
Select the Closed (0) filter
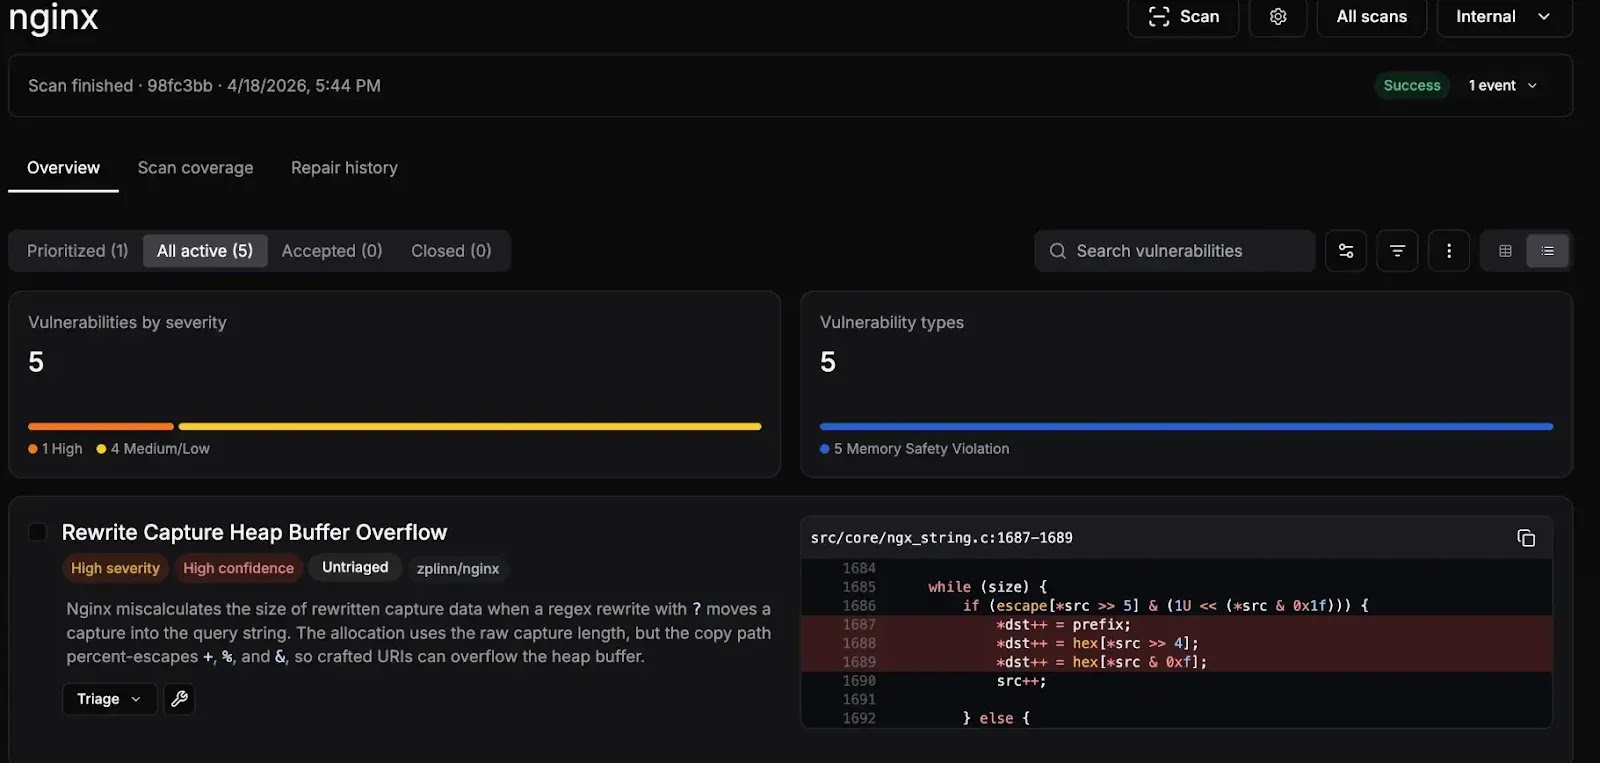pyautogui.click(x=451, y=251)
